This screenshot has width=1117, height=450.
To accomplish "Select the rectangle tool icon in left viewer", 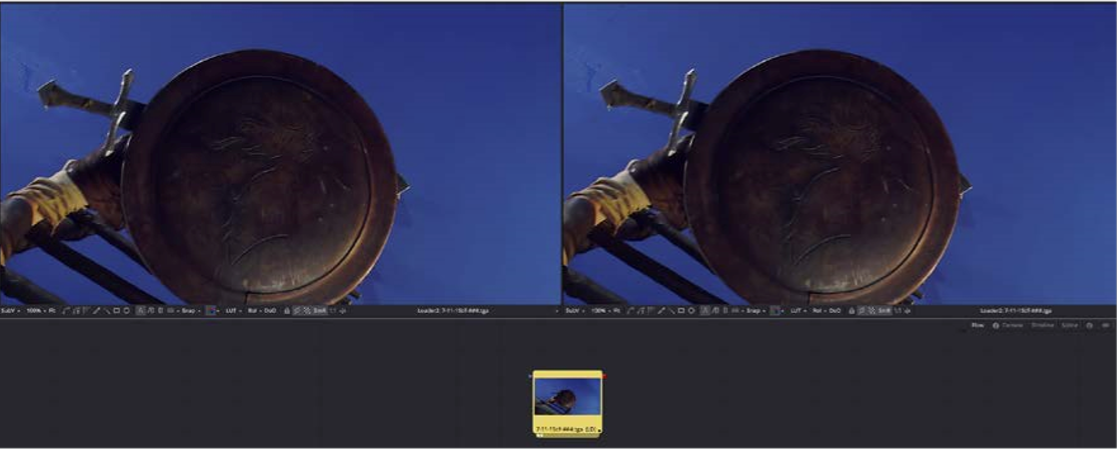I will point(115,311).
